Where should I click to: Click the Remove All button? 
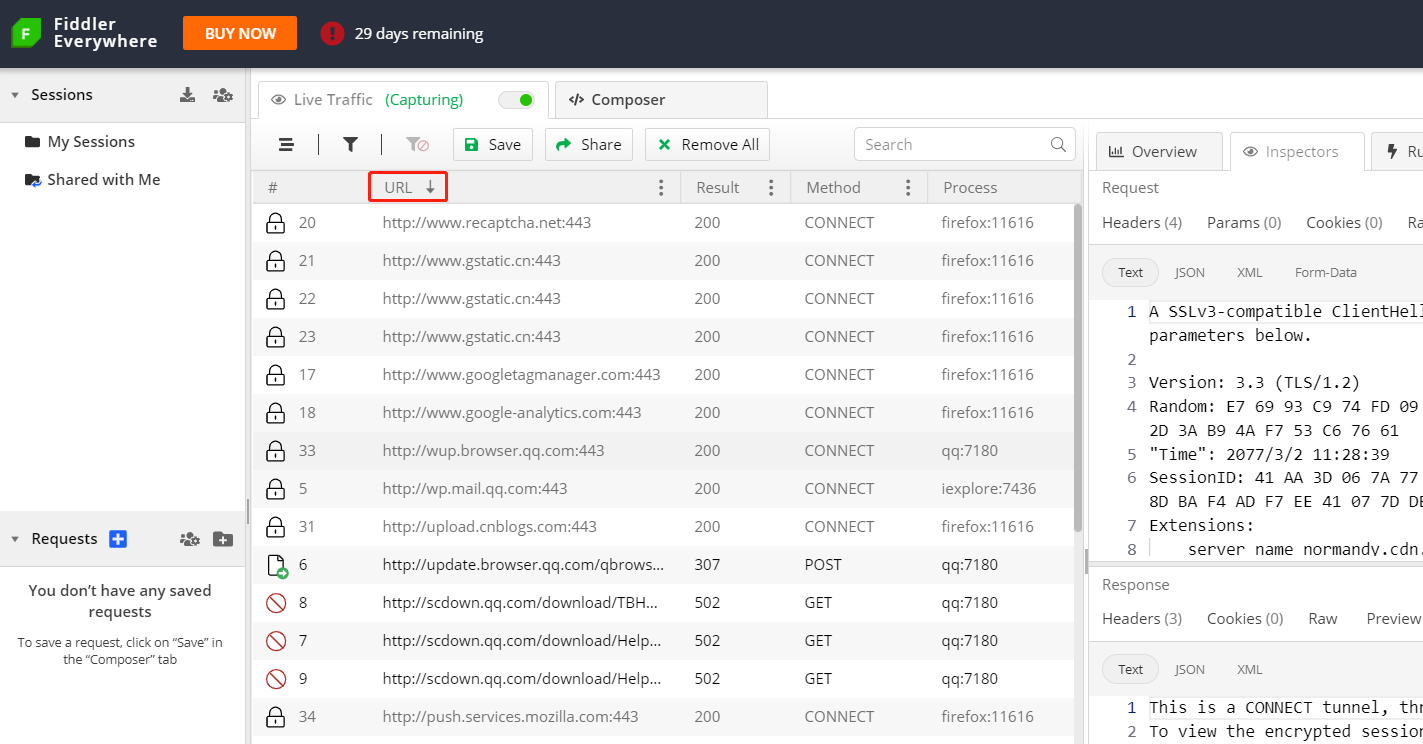pyautogui.click(x=707, y=145)
